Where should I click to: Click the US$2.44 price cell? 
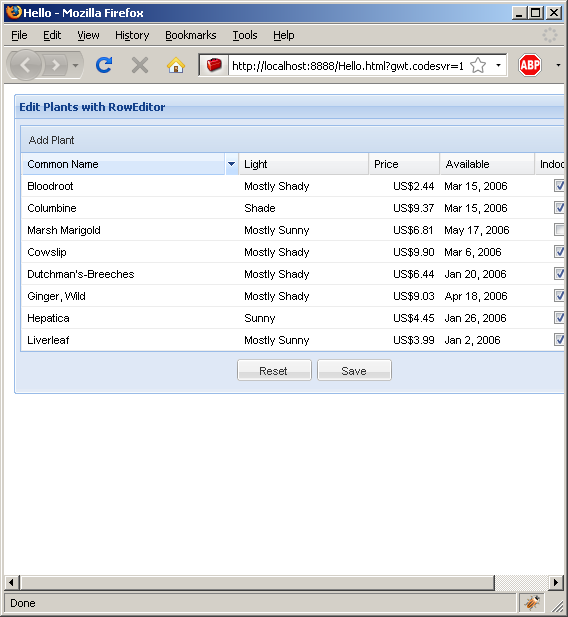[x=404, y=186]
